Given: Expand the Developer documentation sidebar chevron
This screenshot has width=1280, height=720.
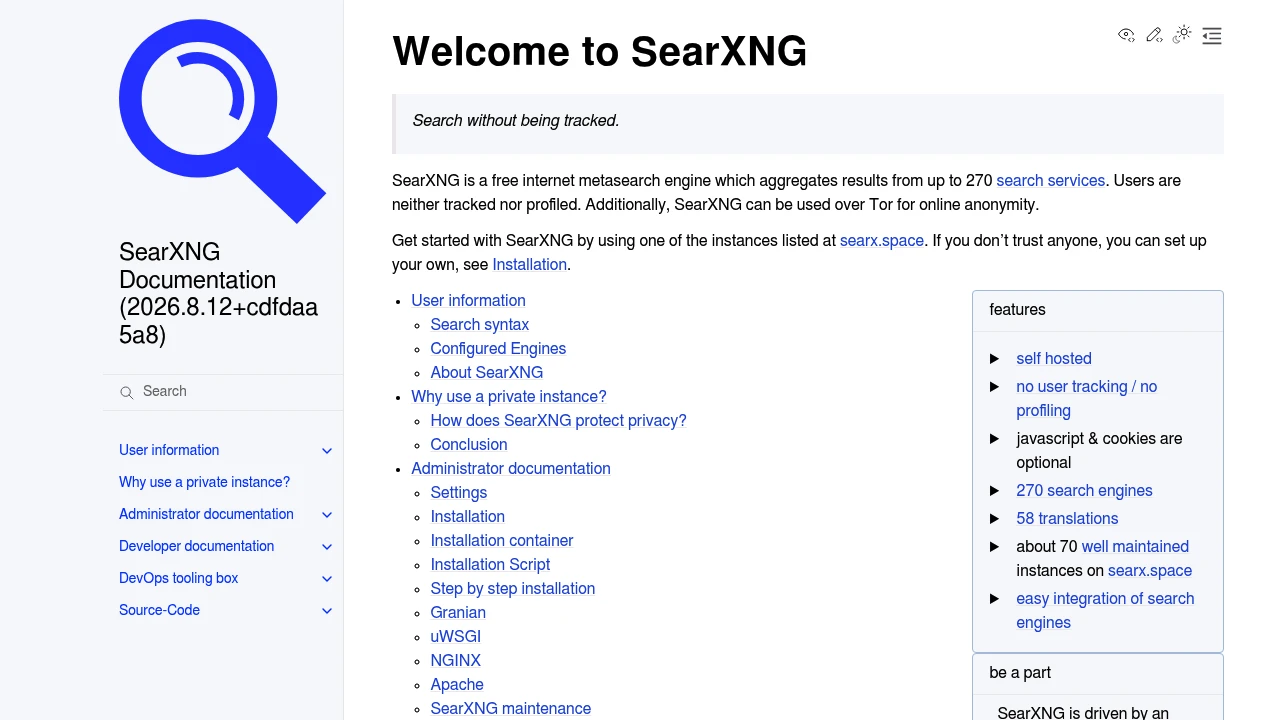Looking at the screenshot, I should tap(327, 547).
